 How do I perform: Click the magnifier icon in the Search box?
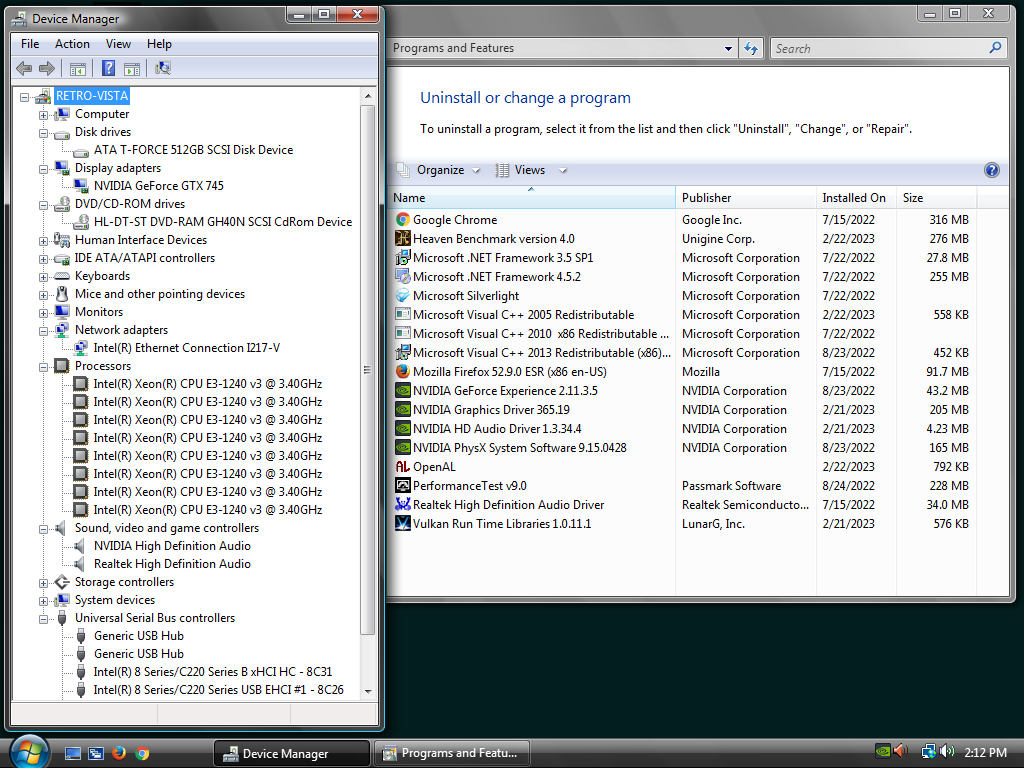point(995,47)
